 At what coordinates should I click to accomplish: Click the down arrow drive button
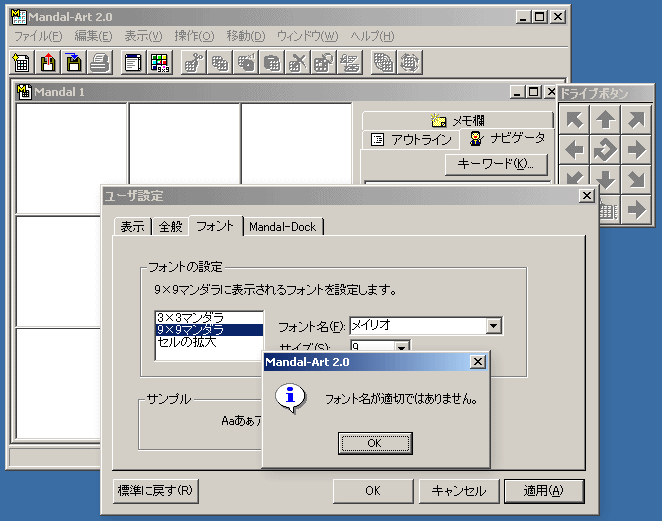tap(605, 179)
